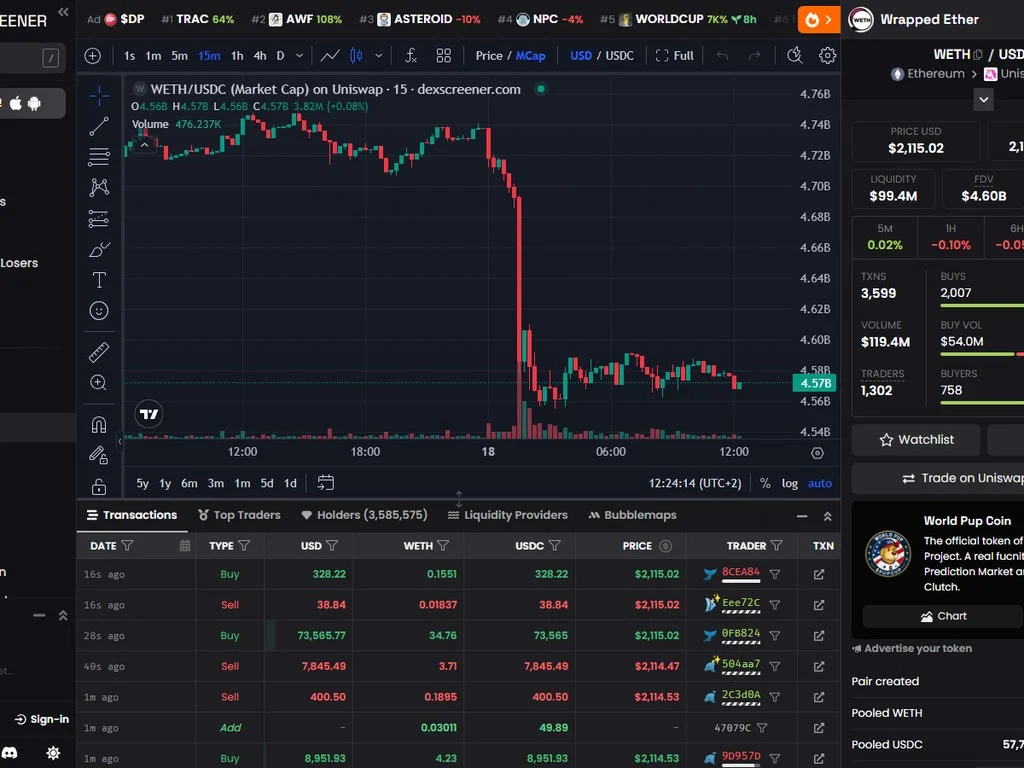Click Sign-in in sidebar
This screenshot has height=768, width=1024.
coord(42,719)
